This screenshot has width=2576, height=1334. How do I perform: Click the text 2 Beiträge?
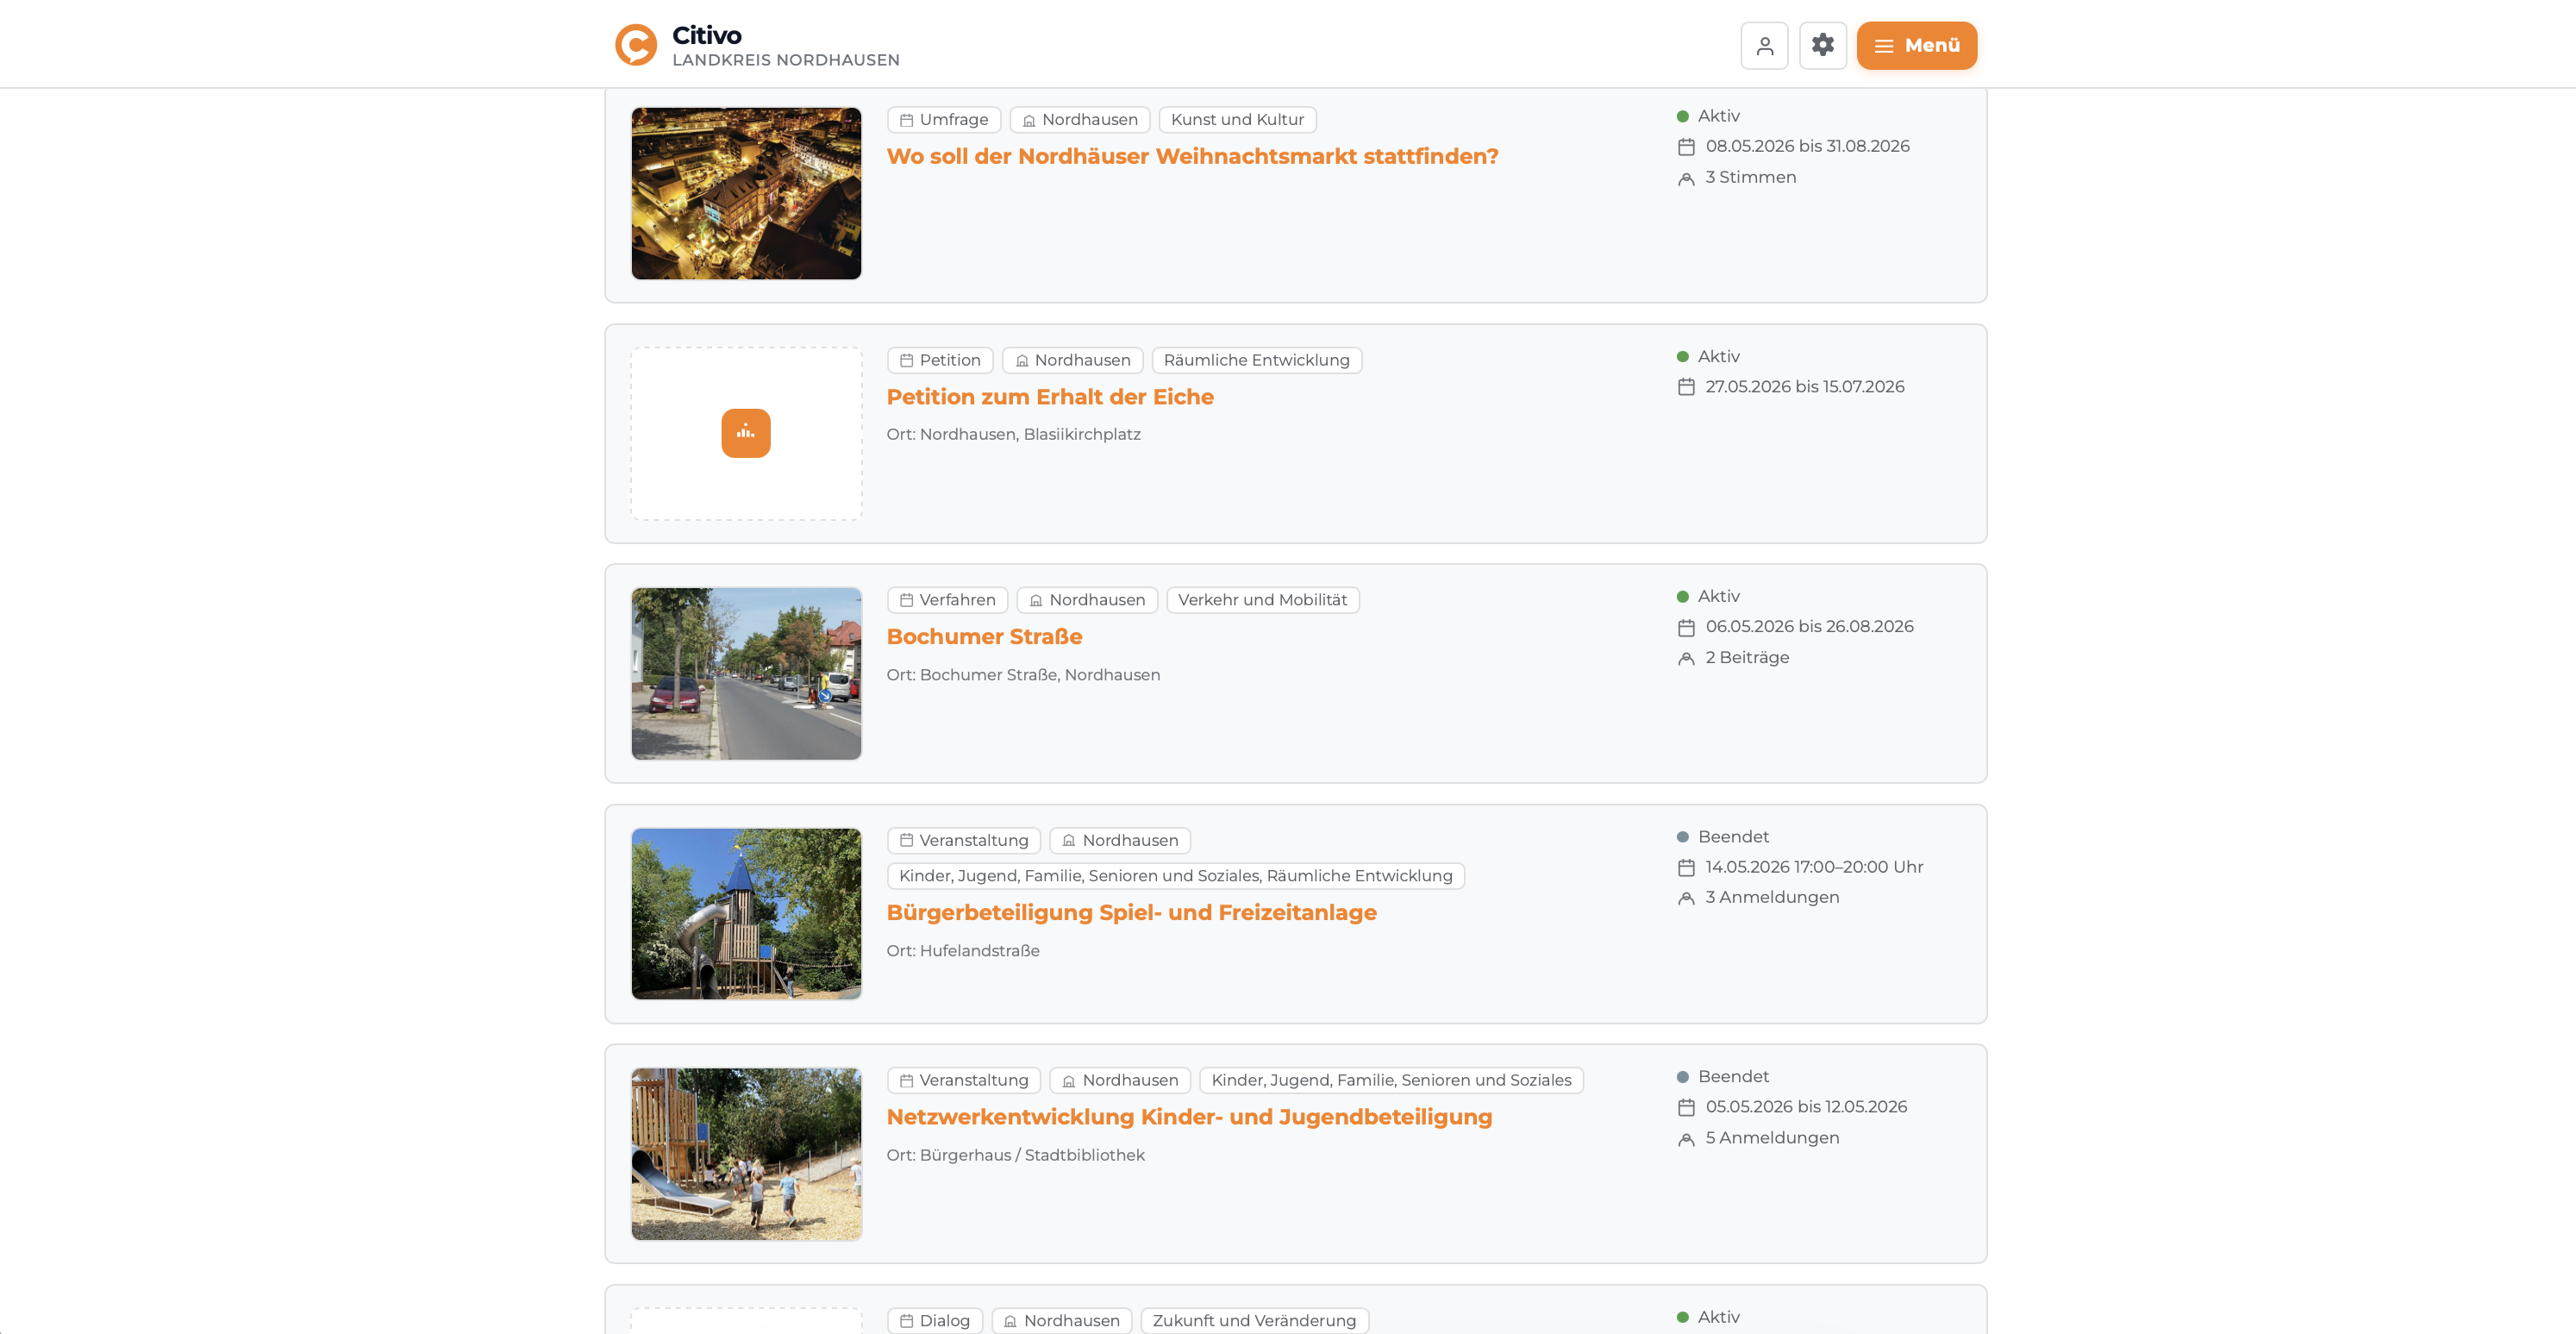click(x=1747, y=657)
